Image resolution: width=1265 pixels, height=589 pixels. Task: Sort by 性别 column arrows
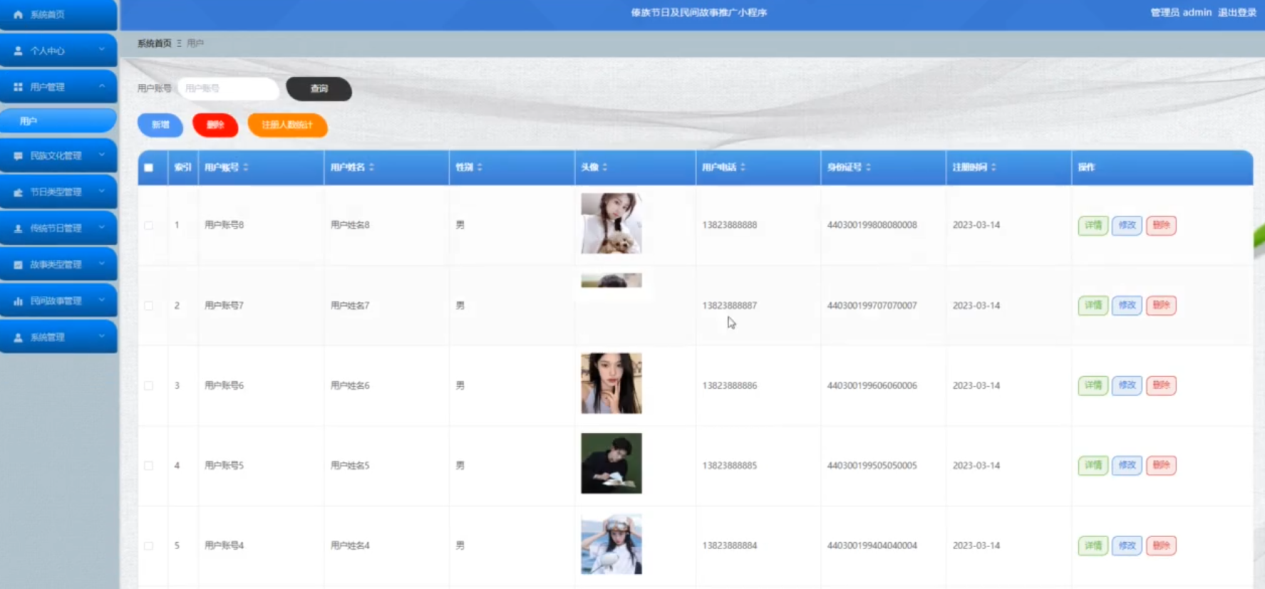point(480,168)
